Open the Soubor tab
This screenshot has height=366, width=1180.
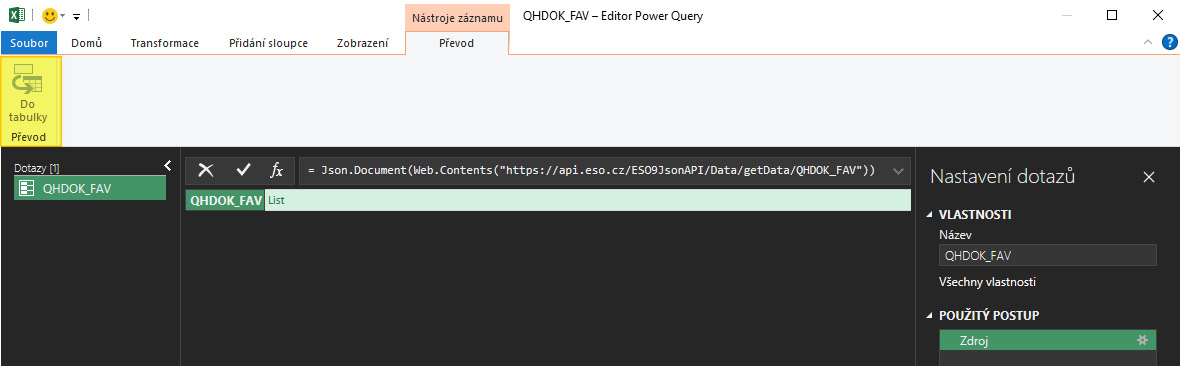tap(29, 43)
